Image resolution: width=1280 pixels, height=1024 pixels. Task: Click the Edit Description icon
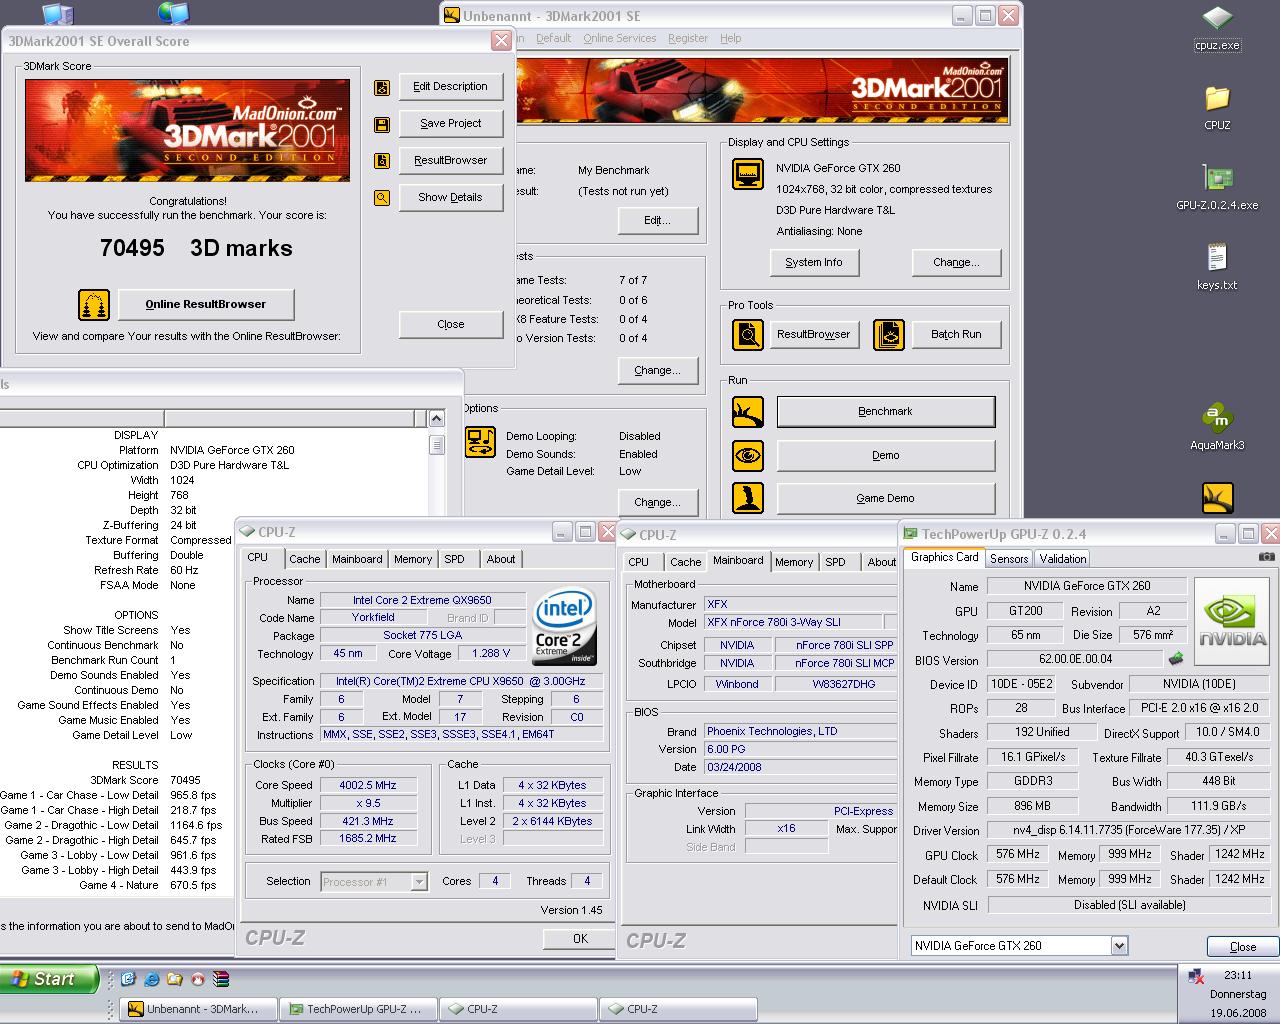382,88
